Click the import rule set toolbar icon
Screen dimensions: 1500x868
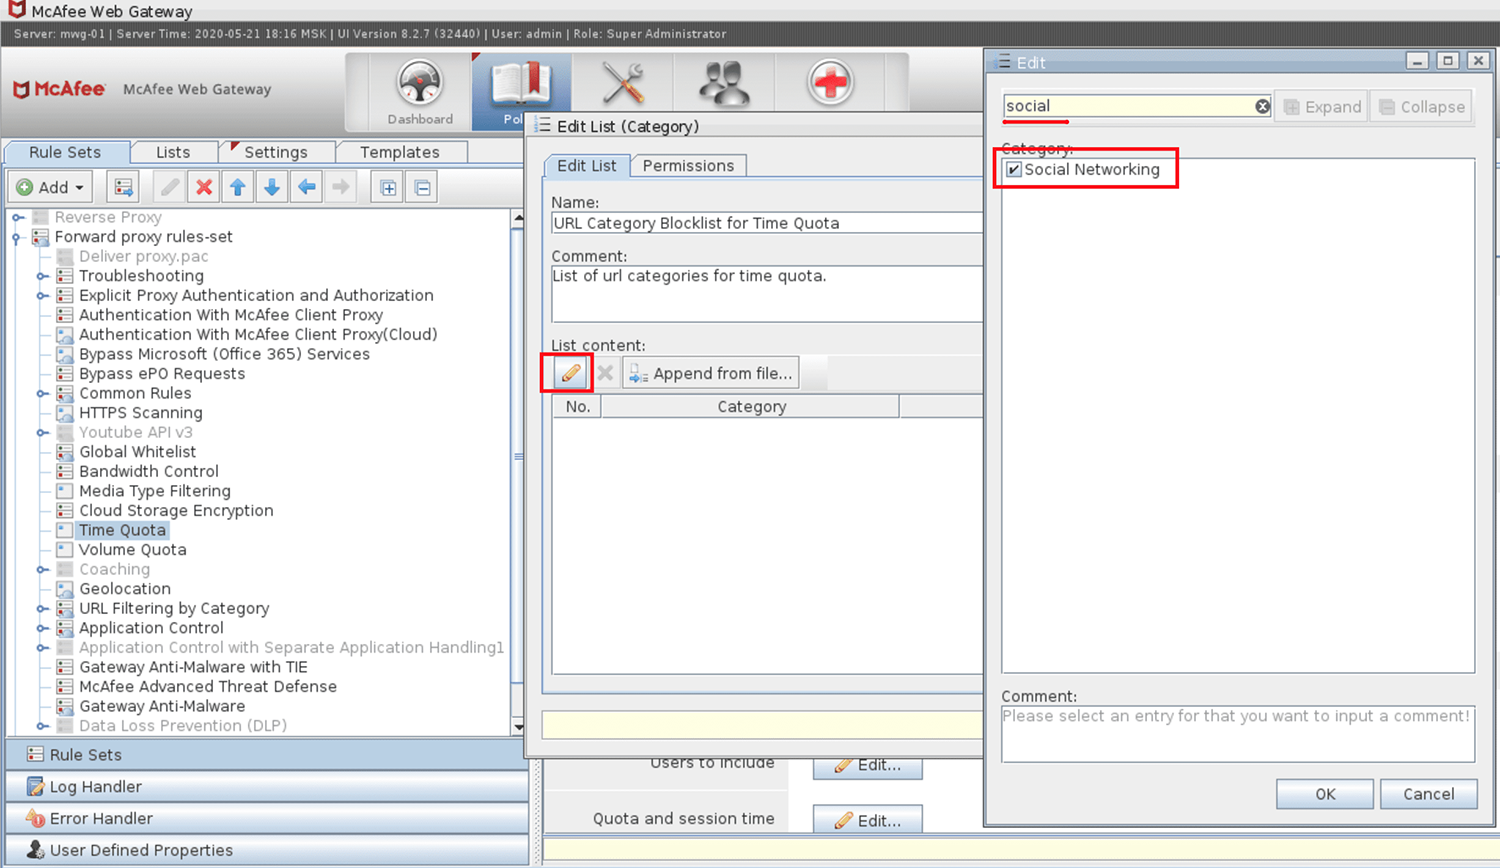click(x=124, y=187)
